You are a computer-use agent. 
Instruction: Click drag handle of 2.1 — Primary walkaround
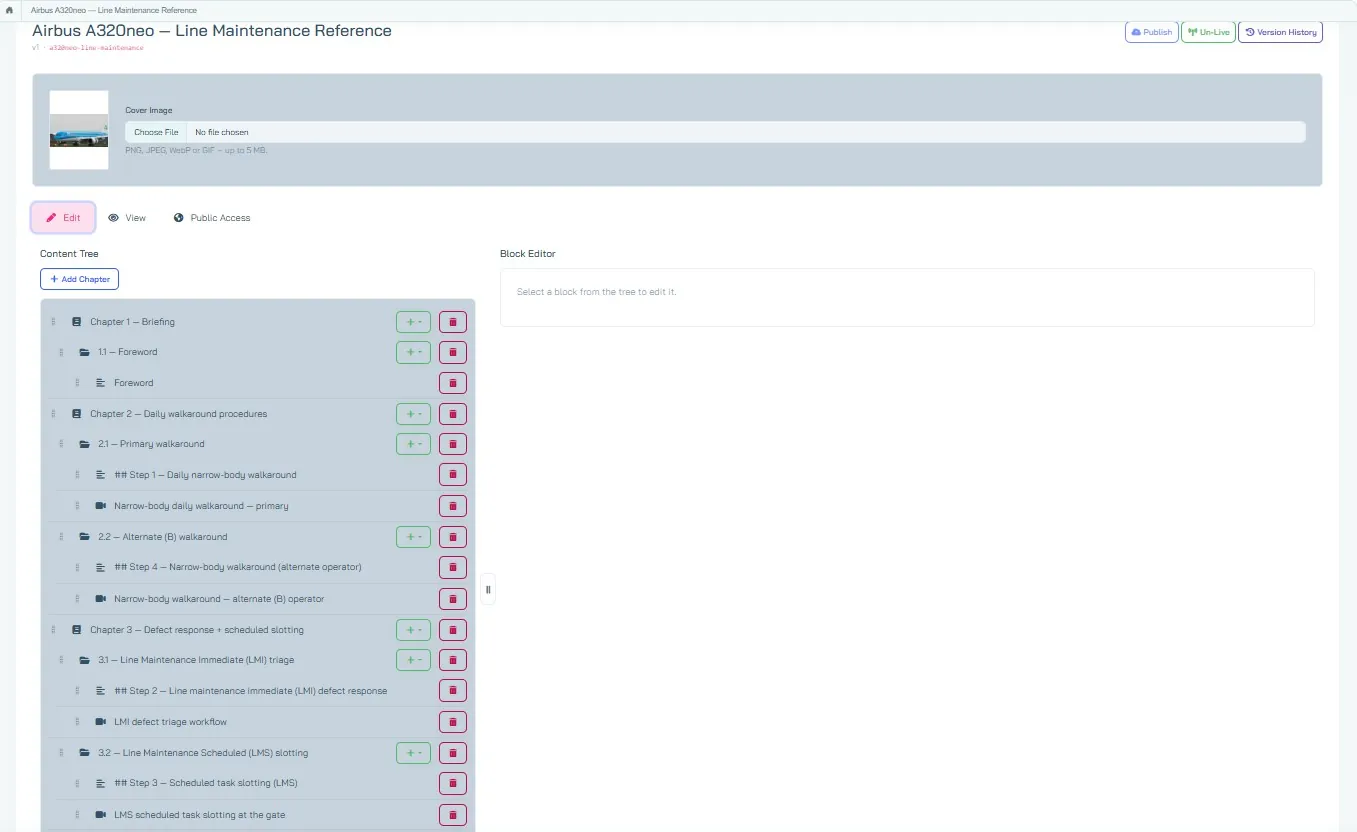coord(62,444)
